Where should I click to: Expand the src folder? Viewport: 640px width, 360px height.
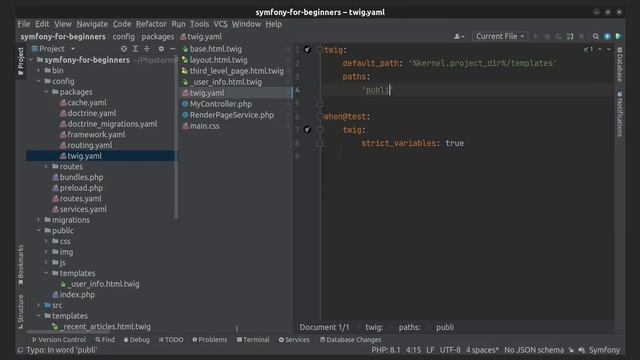(39, 305)
